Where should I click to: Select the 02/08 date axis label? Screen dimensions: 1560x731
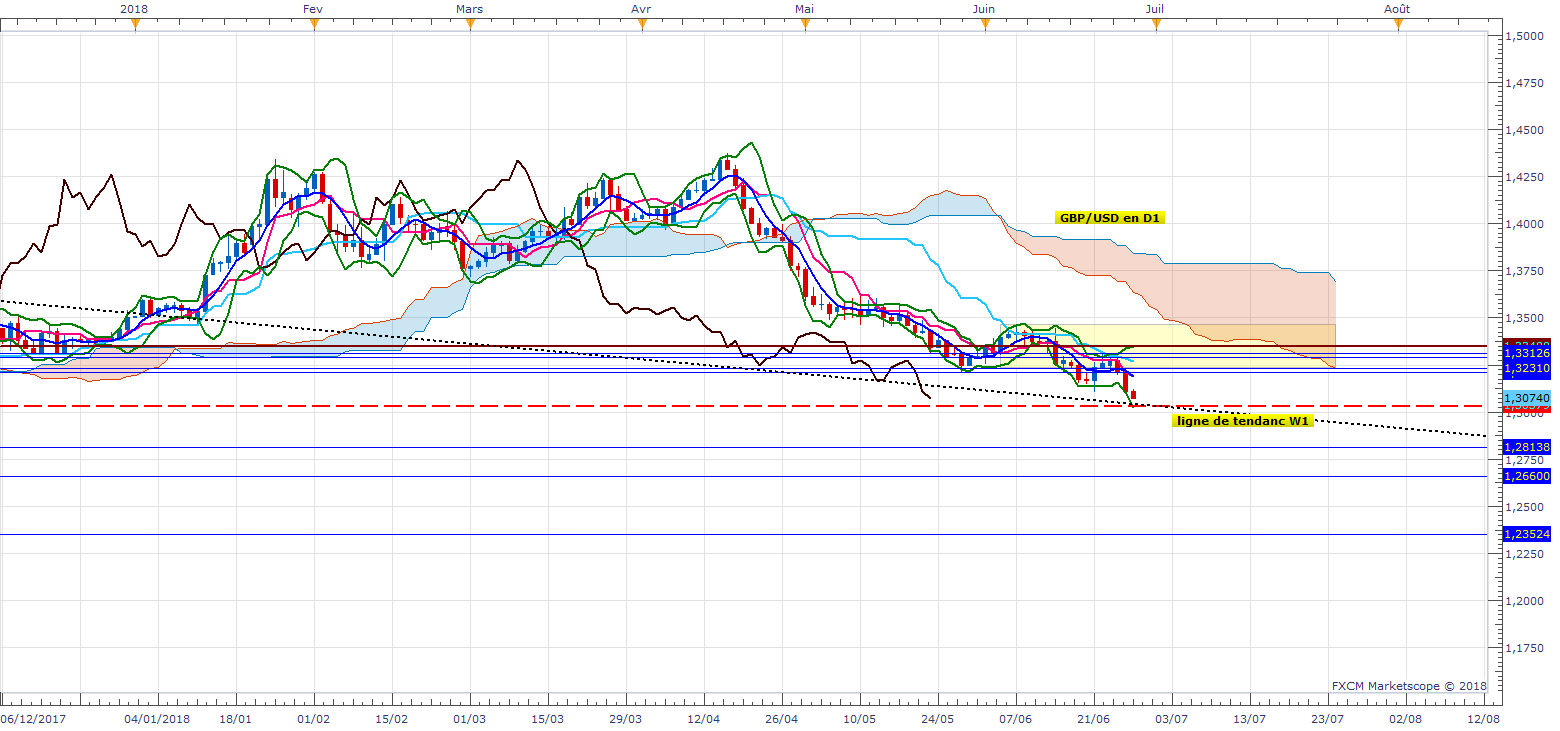pos(1405,718)
